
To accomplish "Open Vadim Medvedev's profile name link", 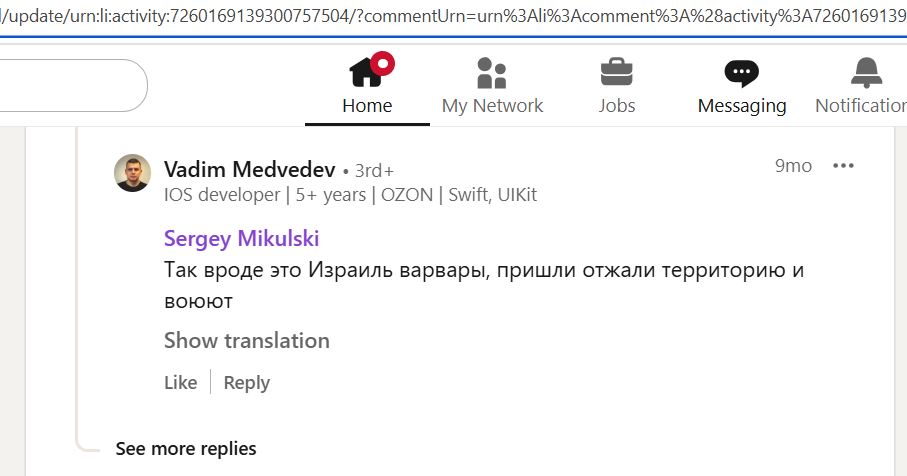I will (x=249, y=169).
